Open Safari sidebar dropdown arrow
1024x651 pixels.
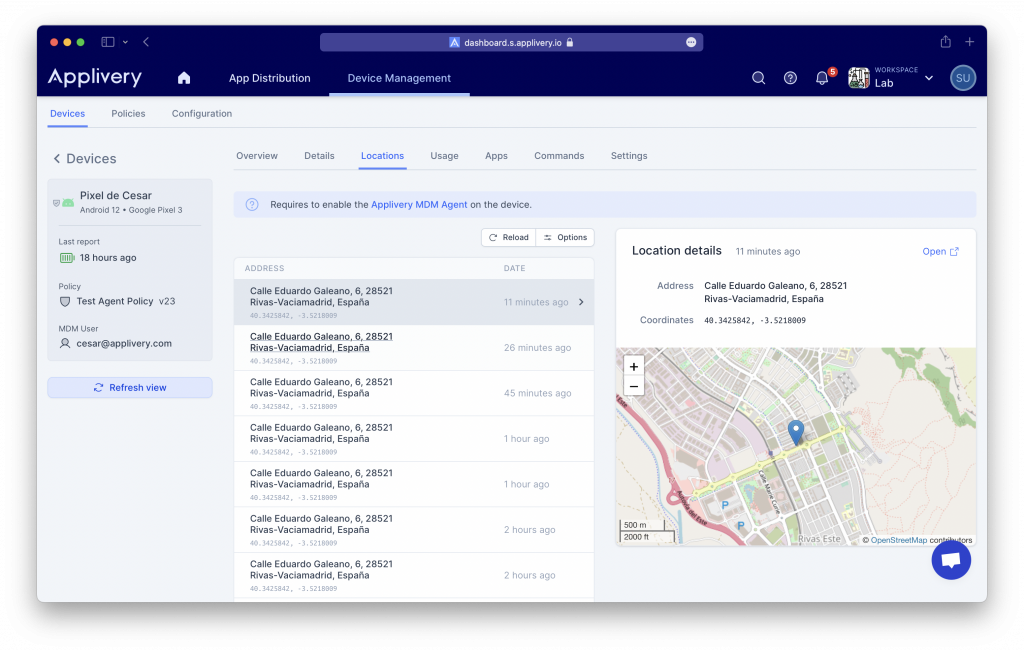tap(125, 42)
